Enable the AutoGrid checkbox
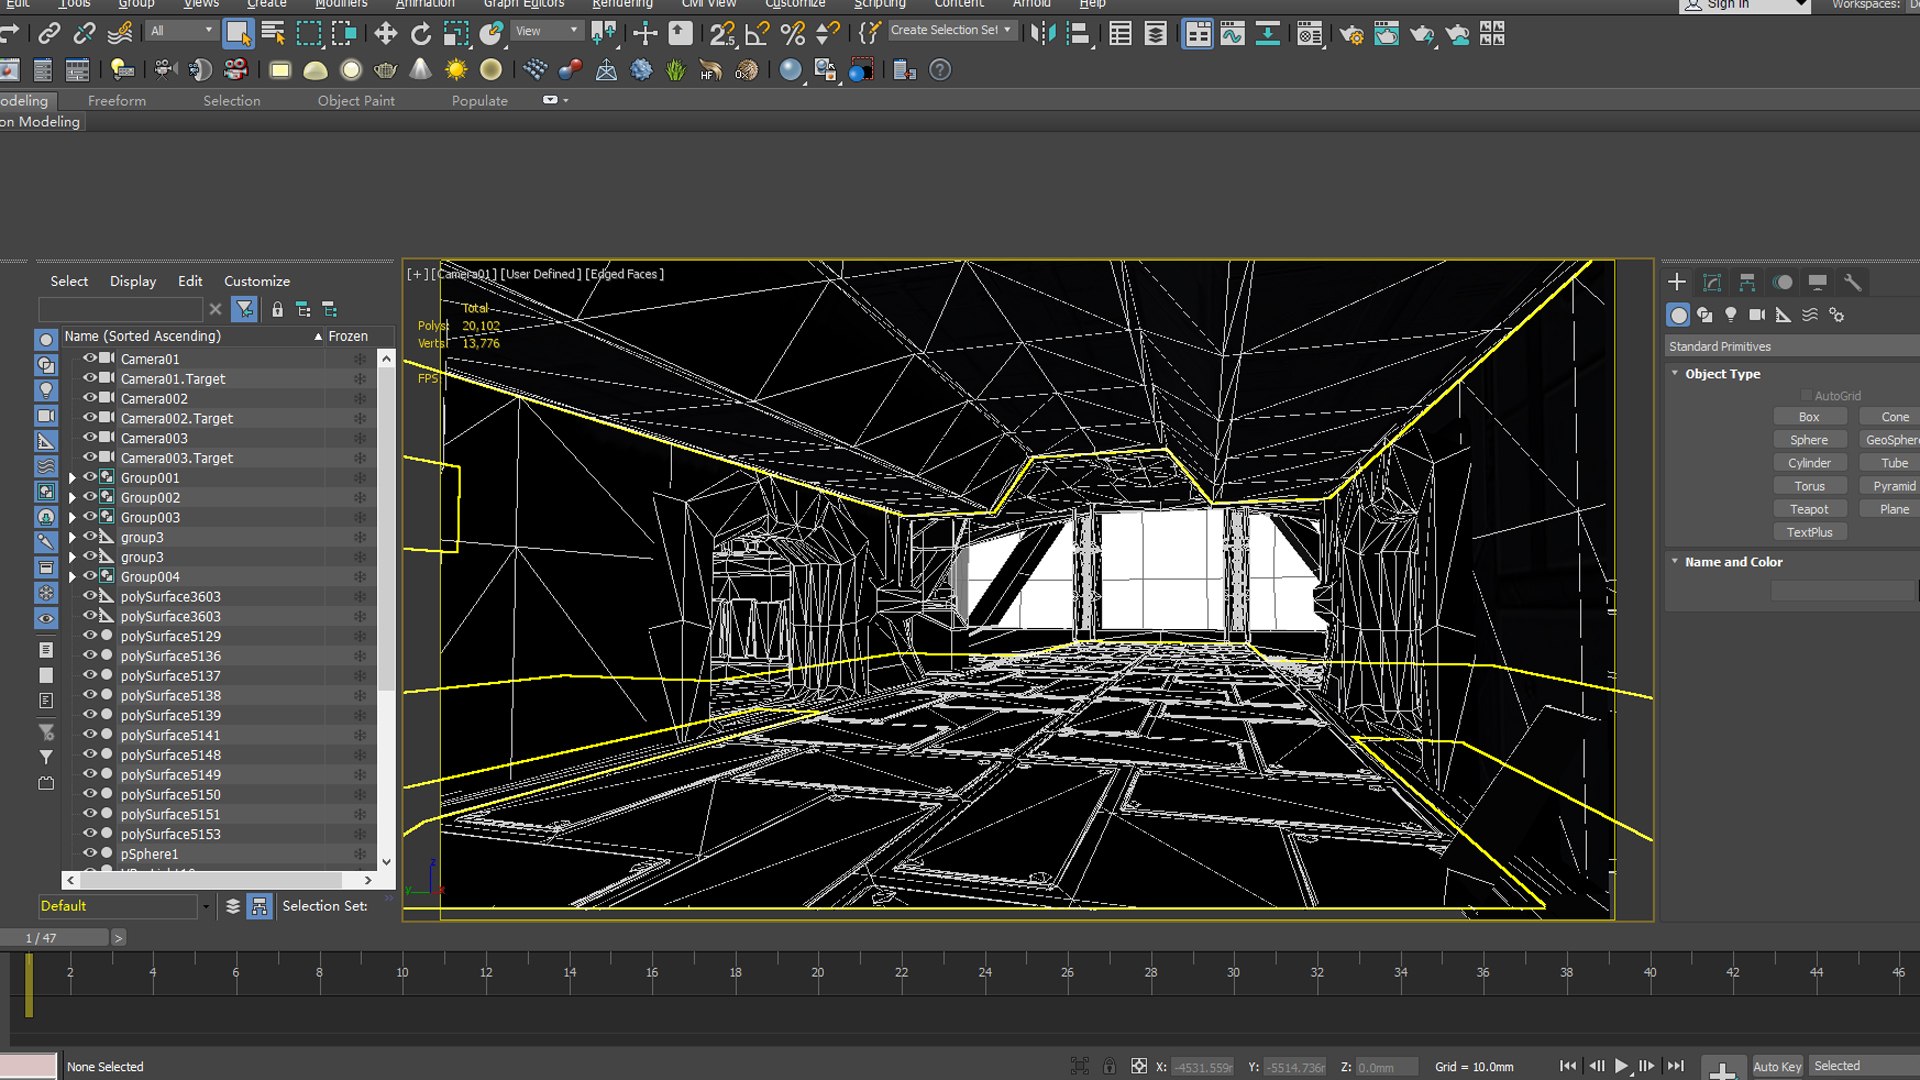 (1806, 396)
